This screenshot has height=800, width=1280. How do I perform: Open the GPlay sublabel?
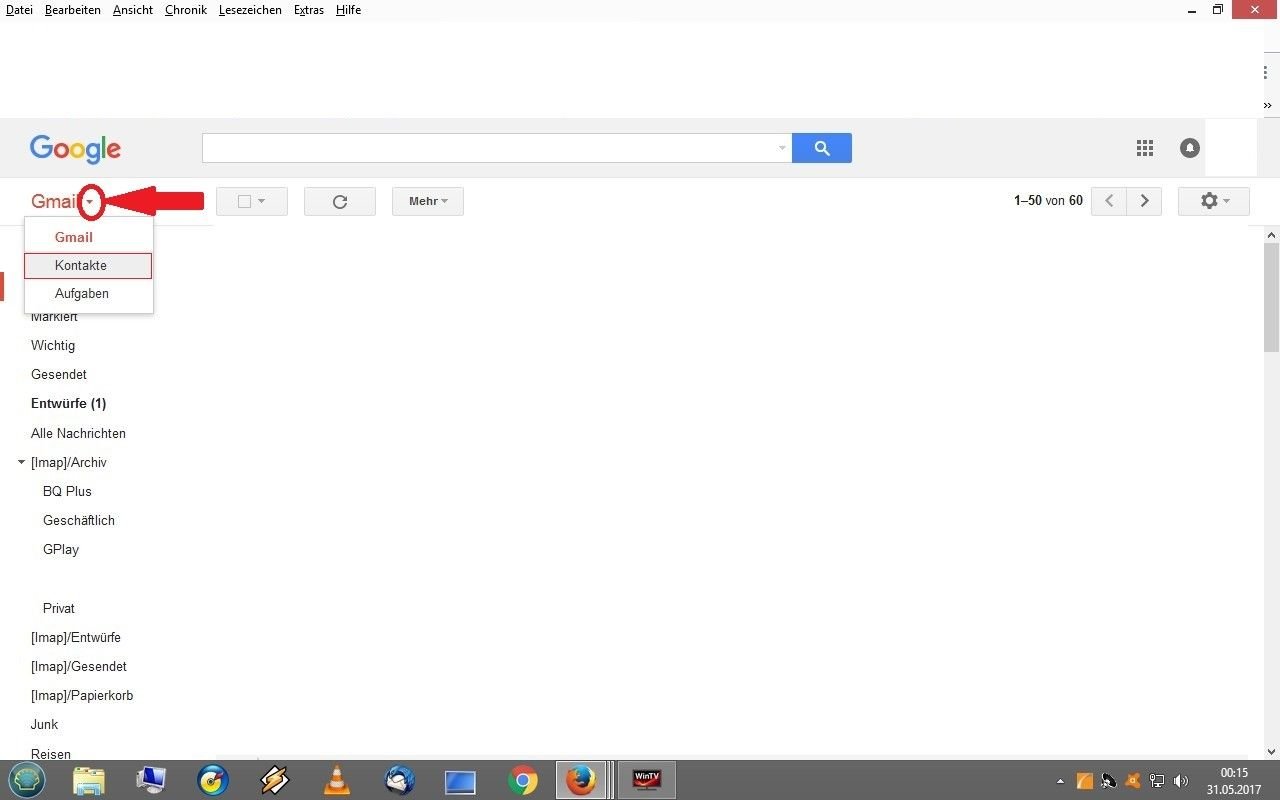(x=61, y=549)
